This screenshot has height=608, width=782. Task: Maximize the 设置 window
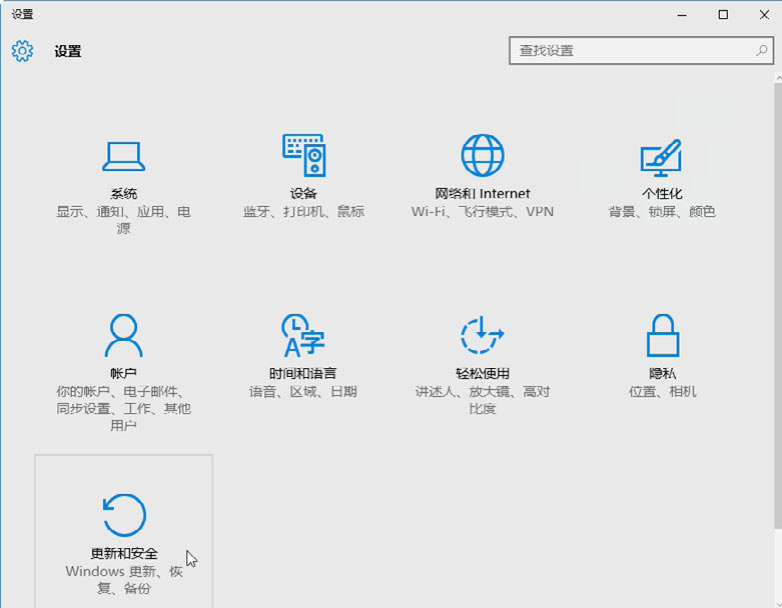(x=723, y=14)
